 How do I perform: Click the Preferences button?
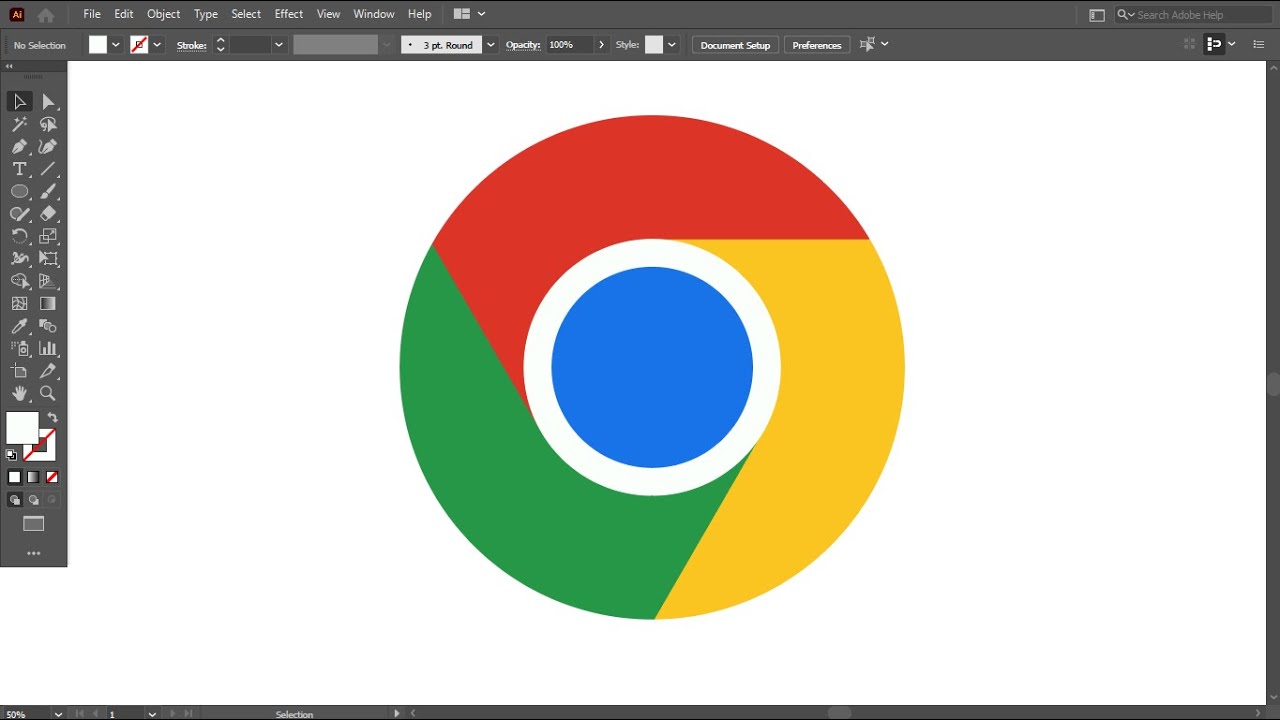817,45
